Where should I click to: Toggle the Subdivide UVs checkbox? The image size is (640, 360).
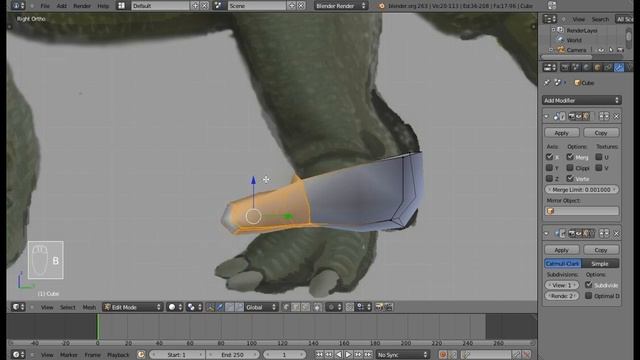[589, 285]
